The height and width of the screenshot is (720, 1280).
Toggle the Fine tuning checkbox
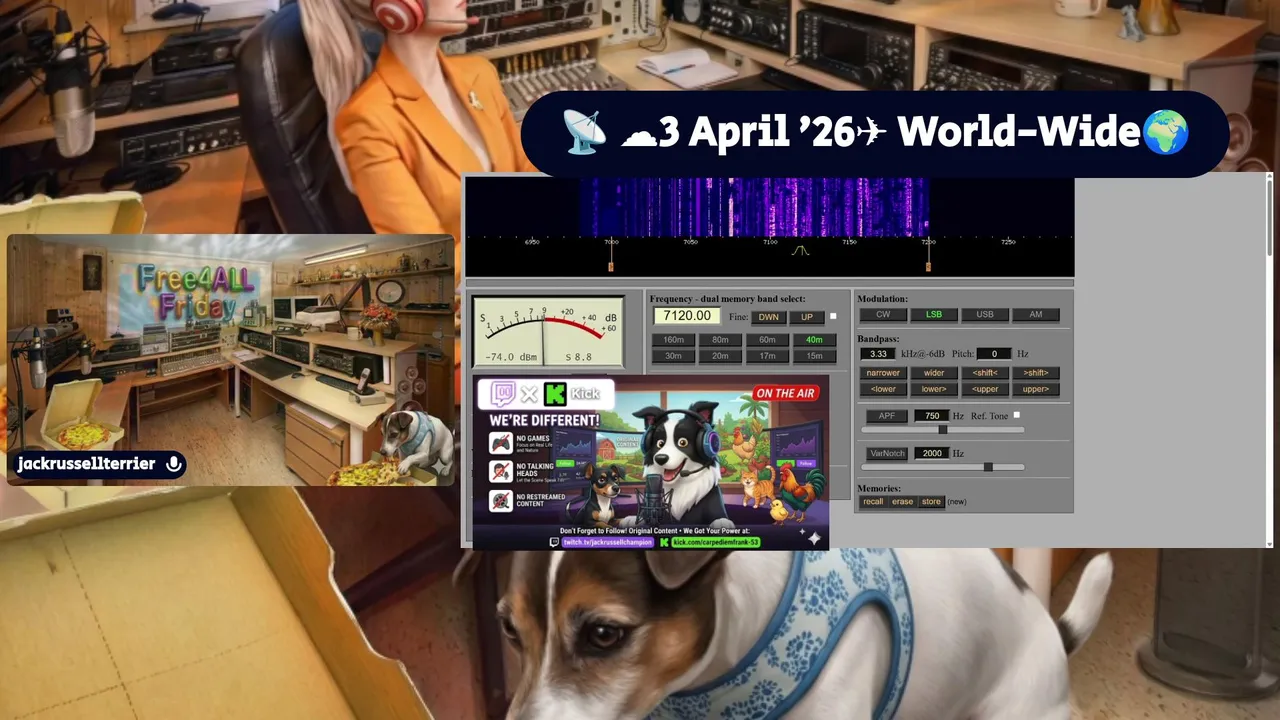[833, 317]
